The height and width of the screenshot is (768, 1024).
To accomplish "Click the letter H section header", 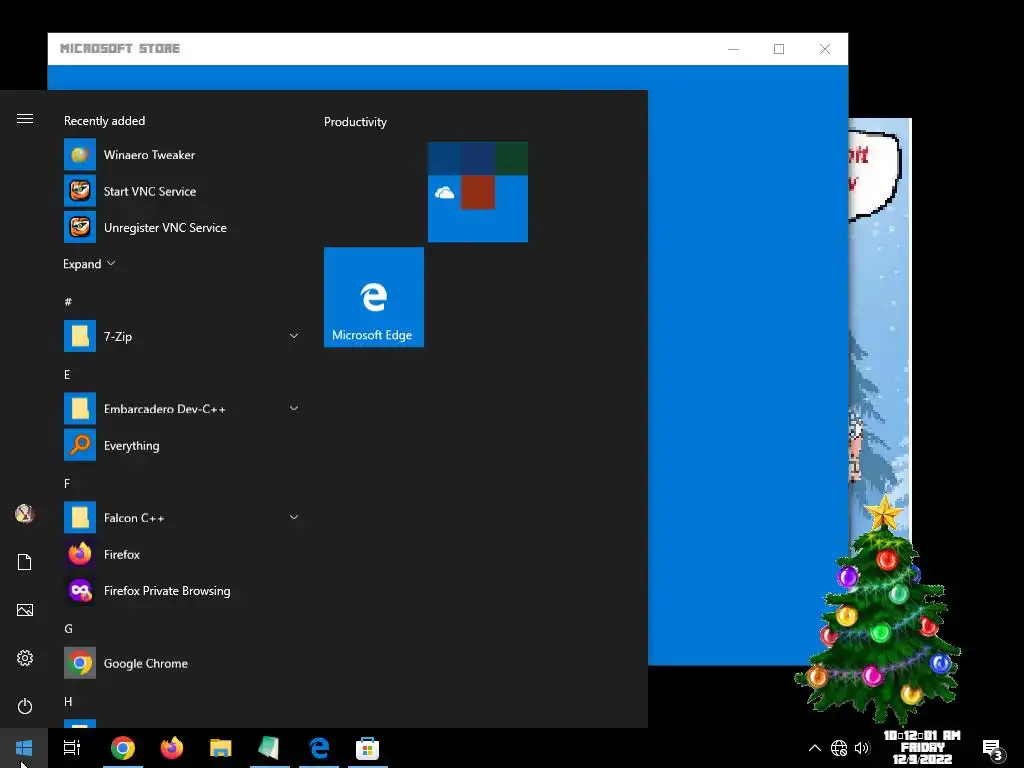I will tap(68, 702).
